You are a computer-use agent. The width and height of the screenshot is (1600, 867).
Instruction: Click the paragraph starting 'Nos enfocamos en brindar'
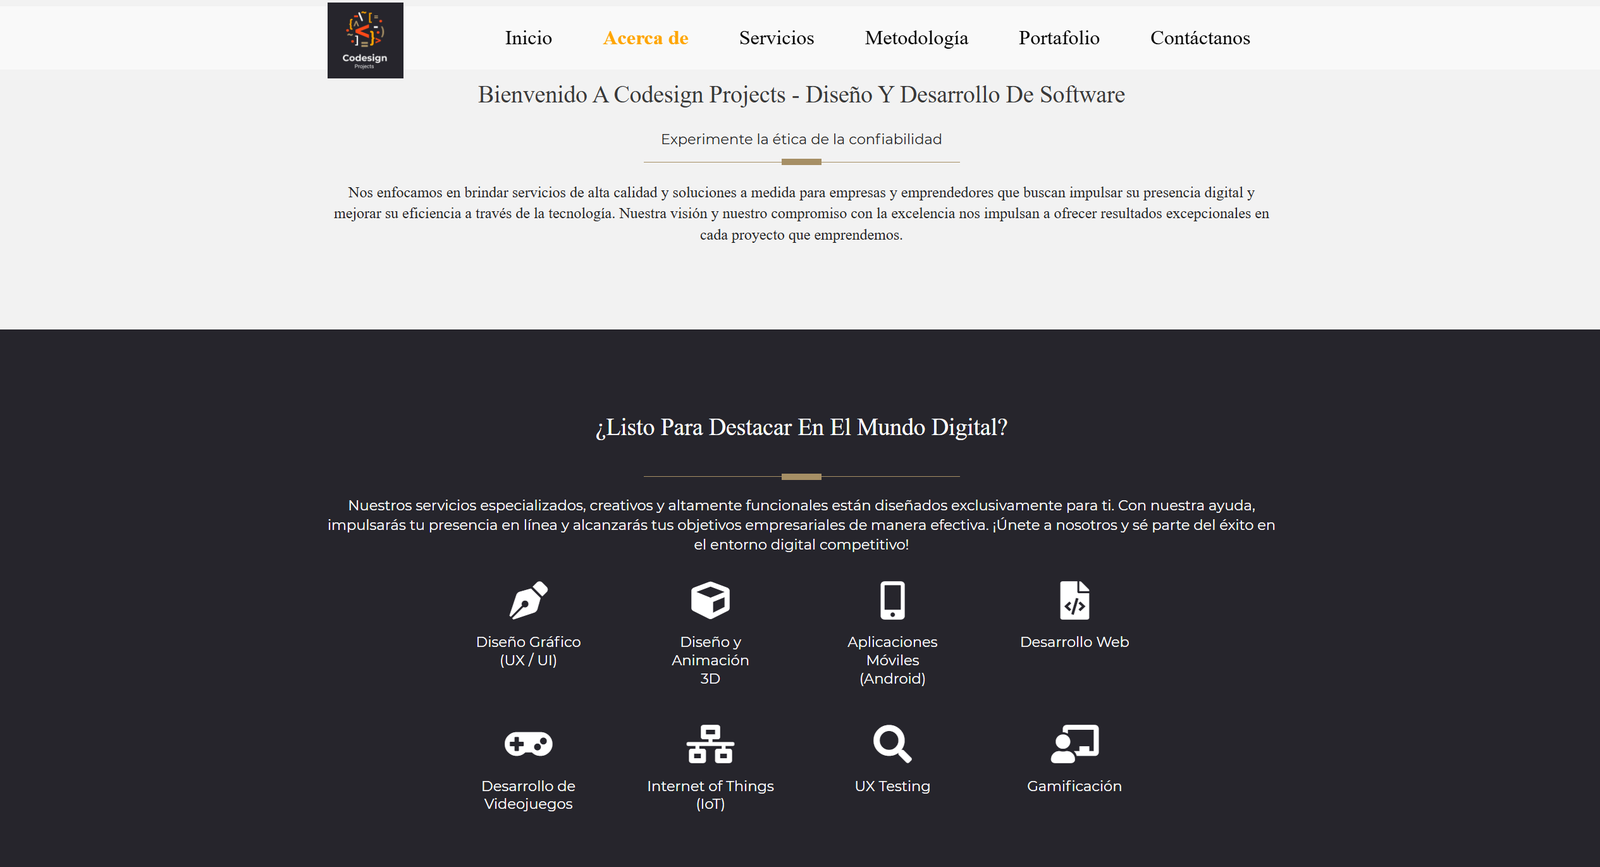tap(801, 214)
